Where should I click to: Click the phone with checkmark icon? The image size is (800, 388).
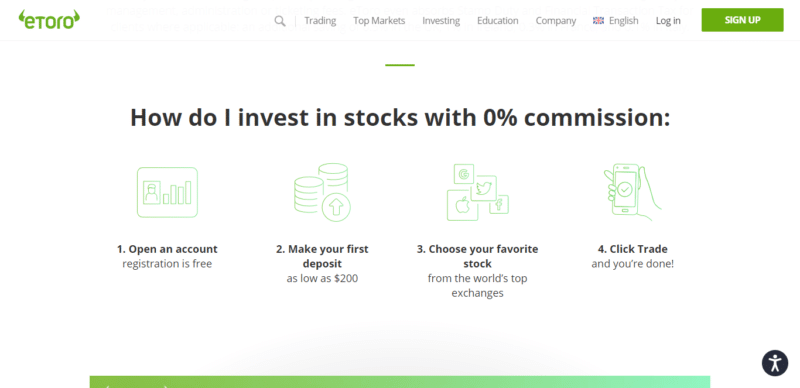(x=632, y=192)
